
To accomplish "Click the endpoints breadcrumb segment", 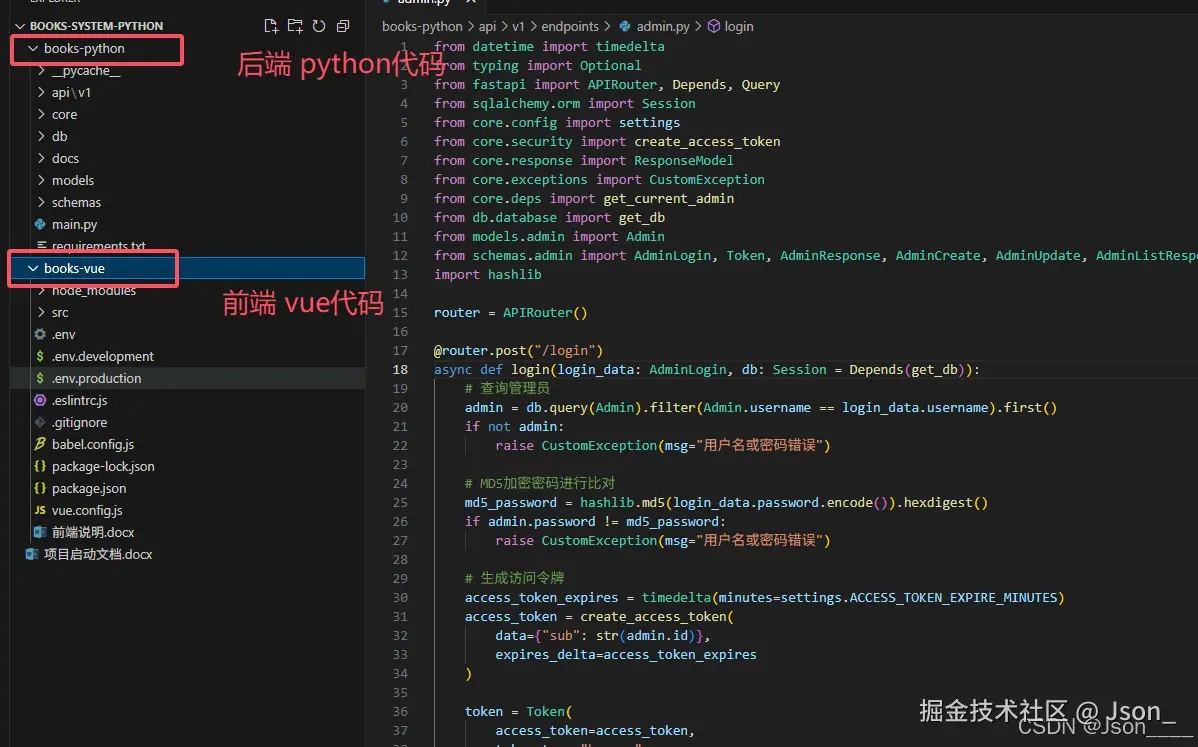I will pyautogui.click(x=570, y=27).
